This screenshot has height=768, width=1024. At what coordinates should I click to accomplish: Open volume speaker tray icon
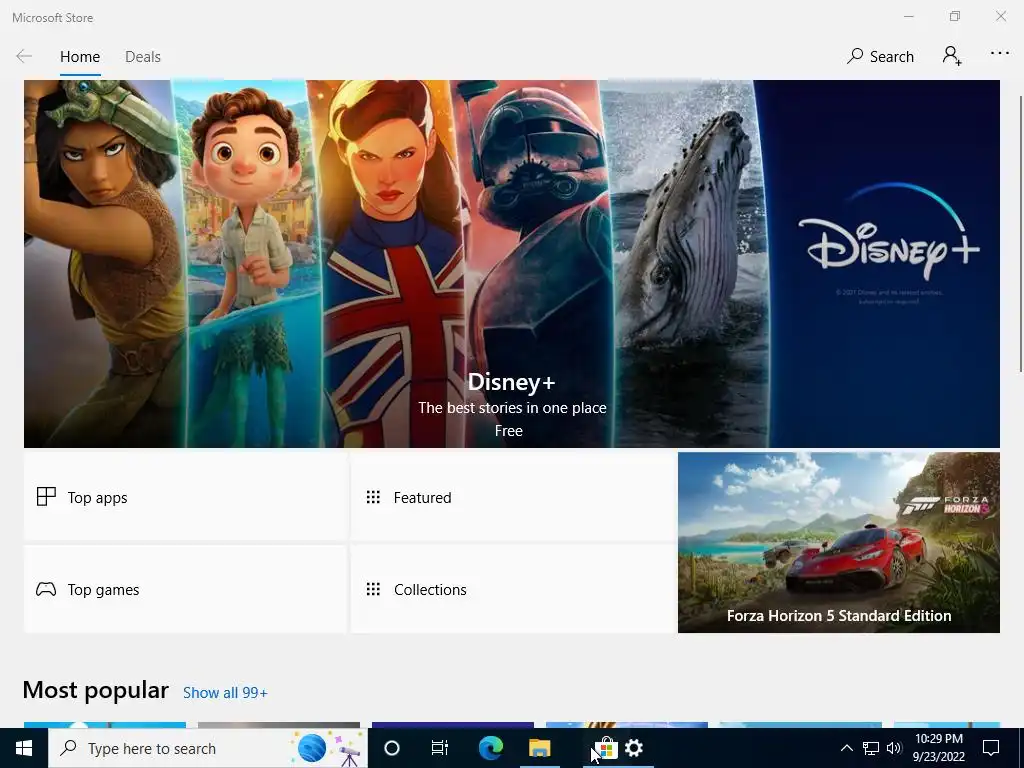tap(894, 748)
